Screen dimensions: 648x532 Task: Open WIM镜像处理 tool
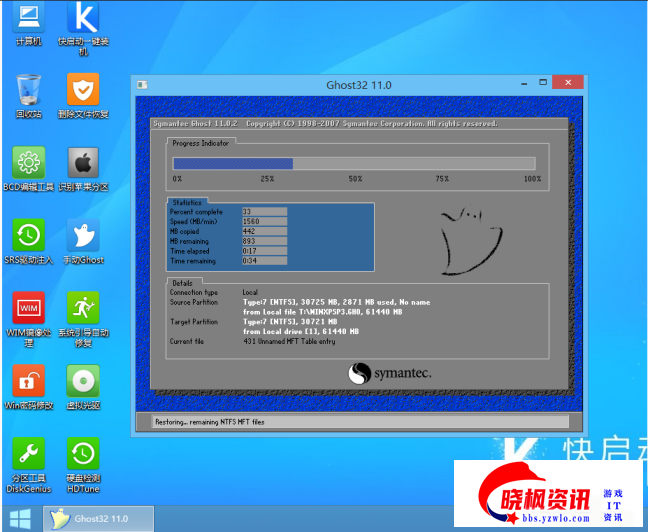pos(28,308)
